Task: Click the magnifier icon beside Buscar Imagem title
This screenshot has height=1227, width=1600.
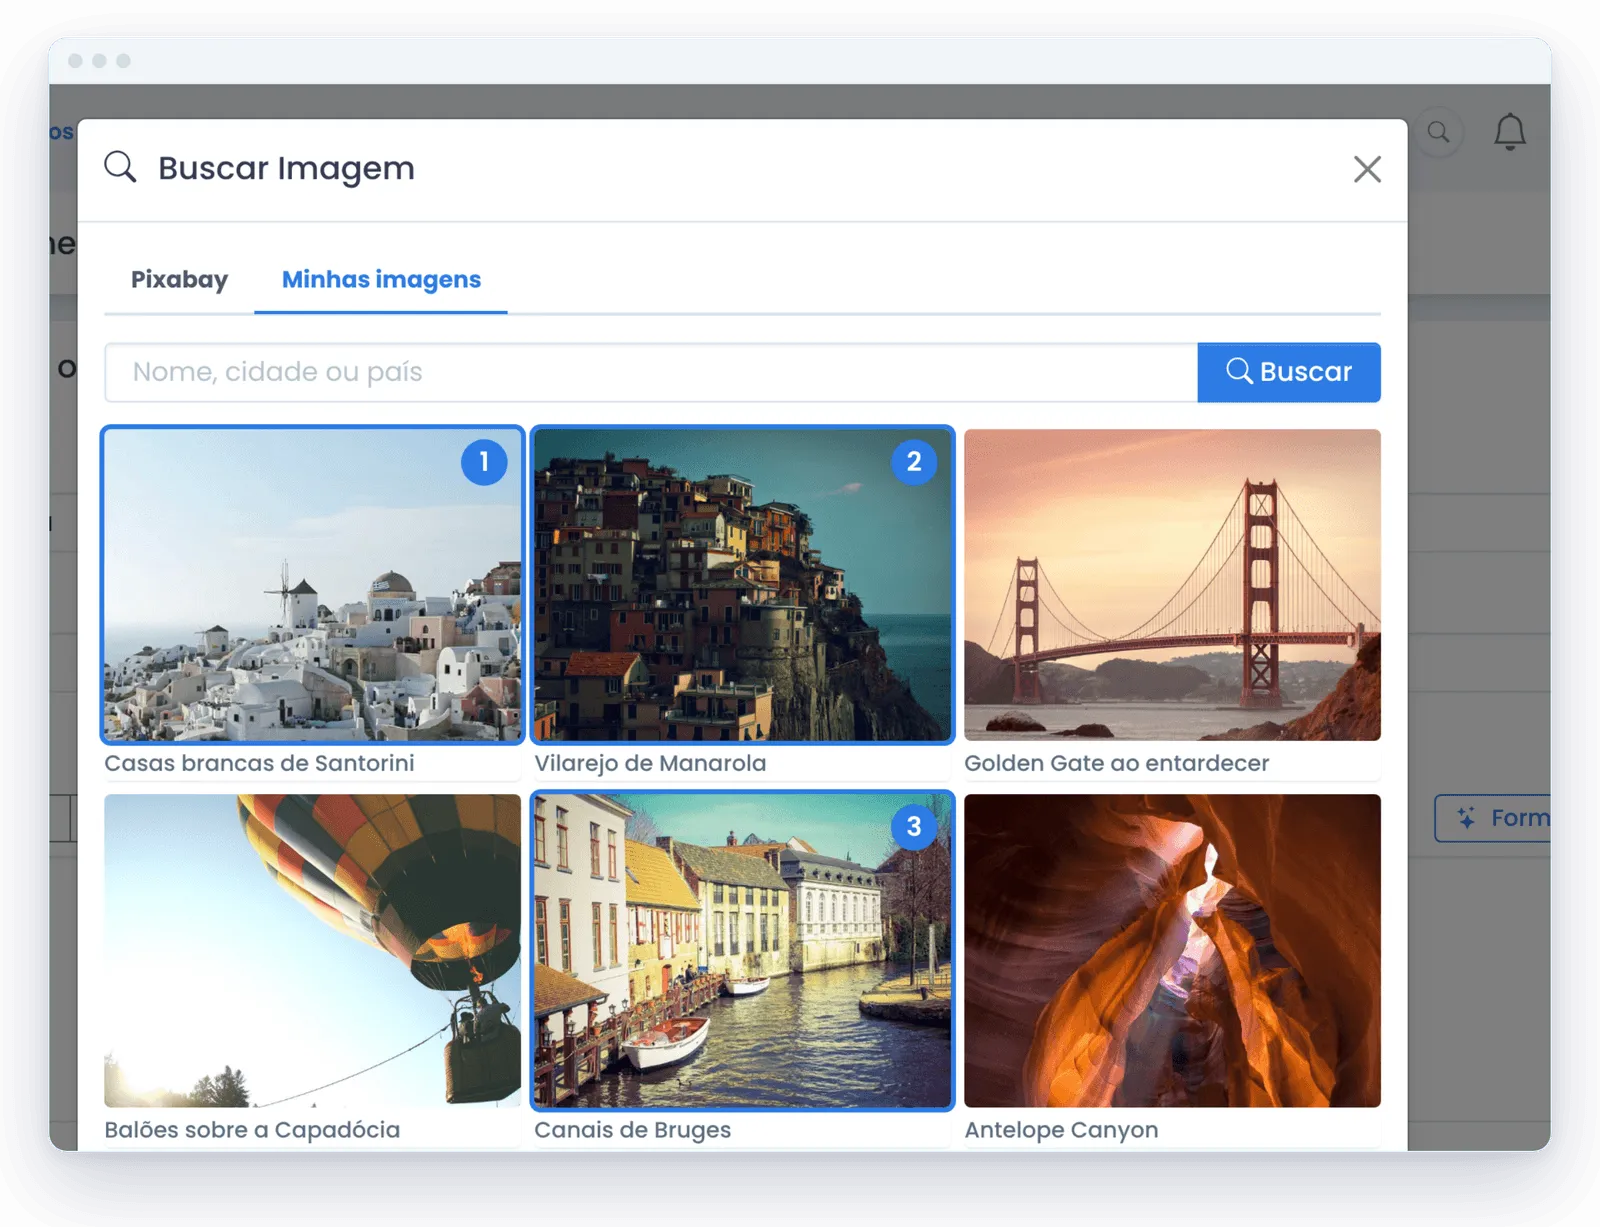Action: click(x=120, y=167)
